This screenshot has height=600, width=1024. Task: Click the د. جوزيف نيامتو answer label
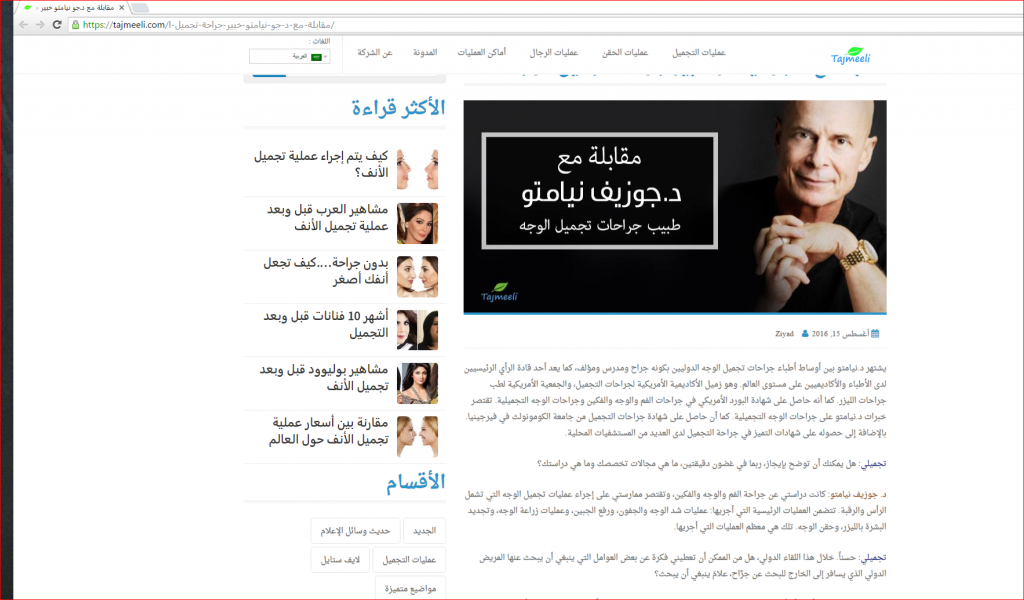pos(858,495)
